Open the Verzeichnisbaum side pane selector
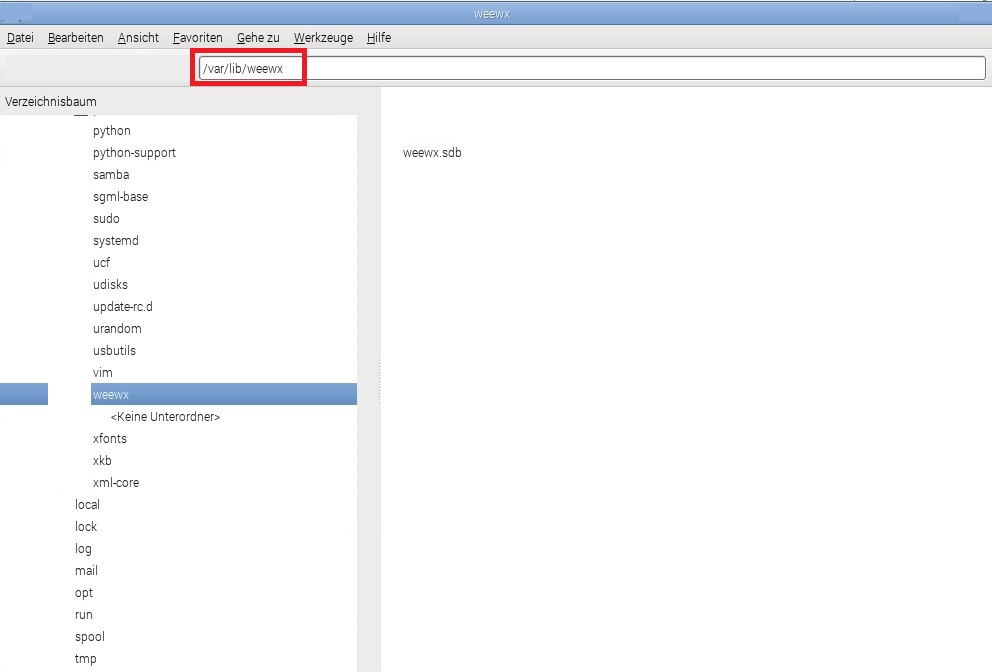Screen dimensions: 992x672 point(51,101)
